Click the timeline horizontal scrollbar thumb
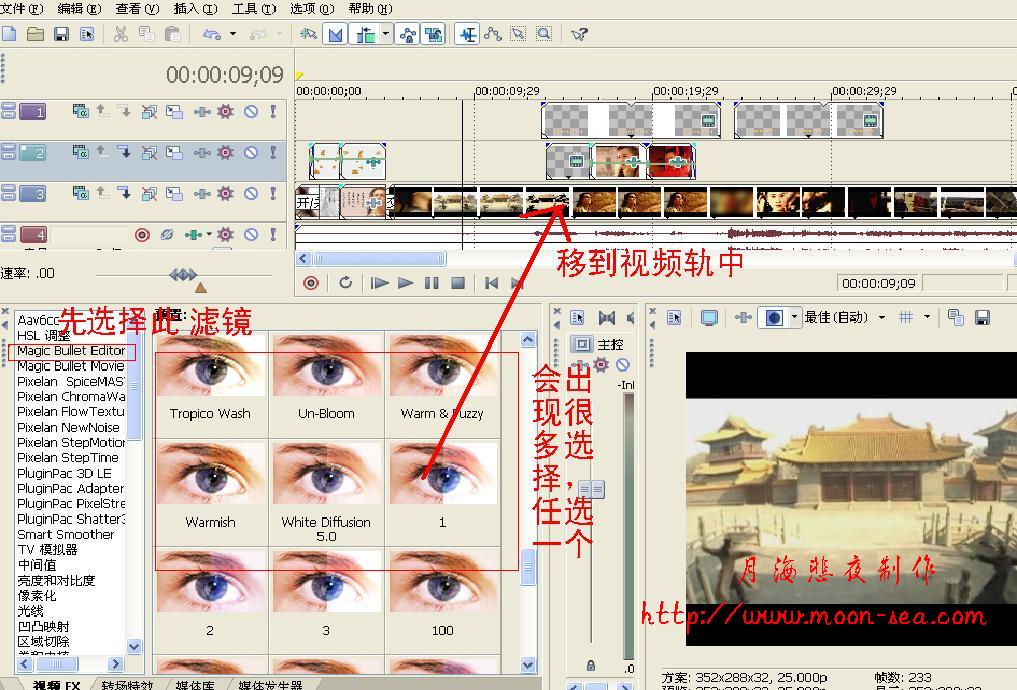Screen dimensions: 1017x690 [380, 259]
